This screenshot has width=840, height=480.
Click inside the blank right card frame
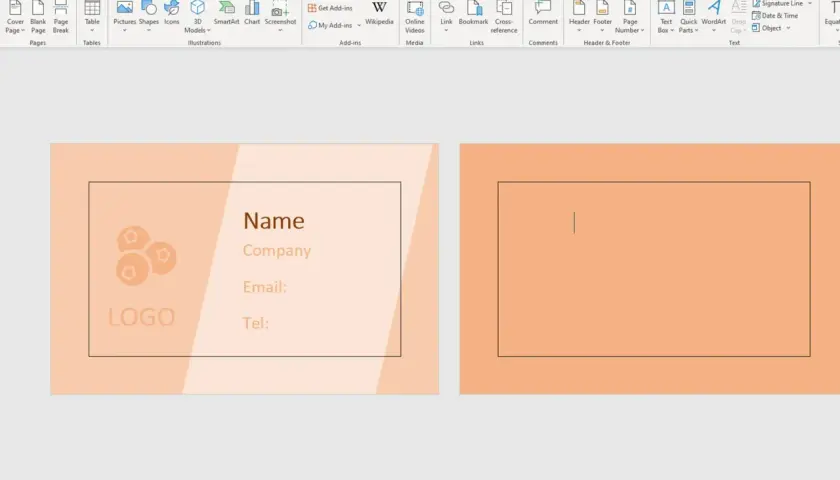coord(654,269)
